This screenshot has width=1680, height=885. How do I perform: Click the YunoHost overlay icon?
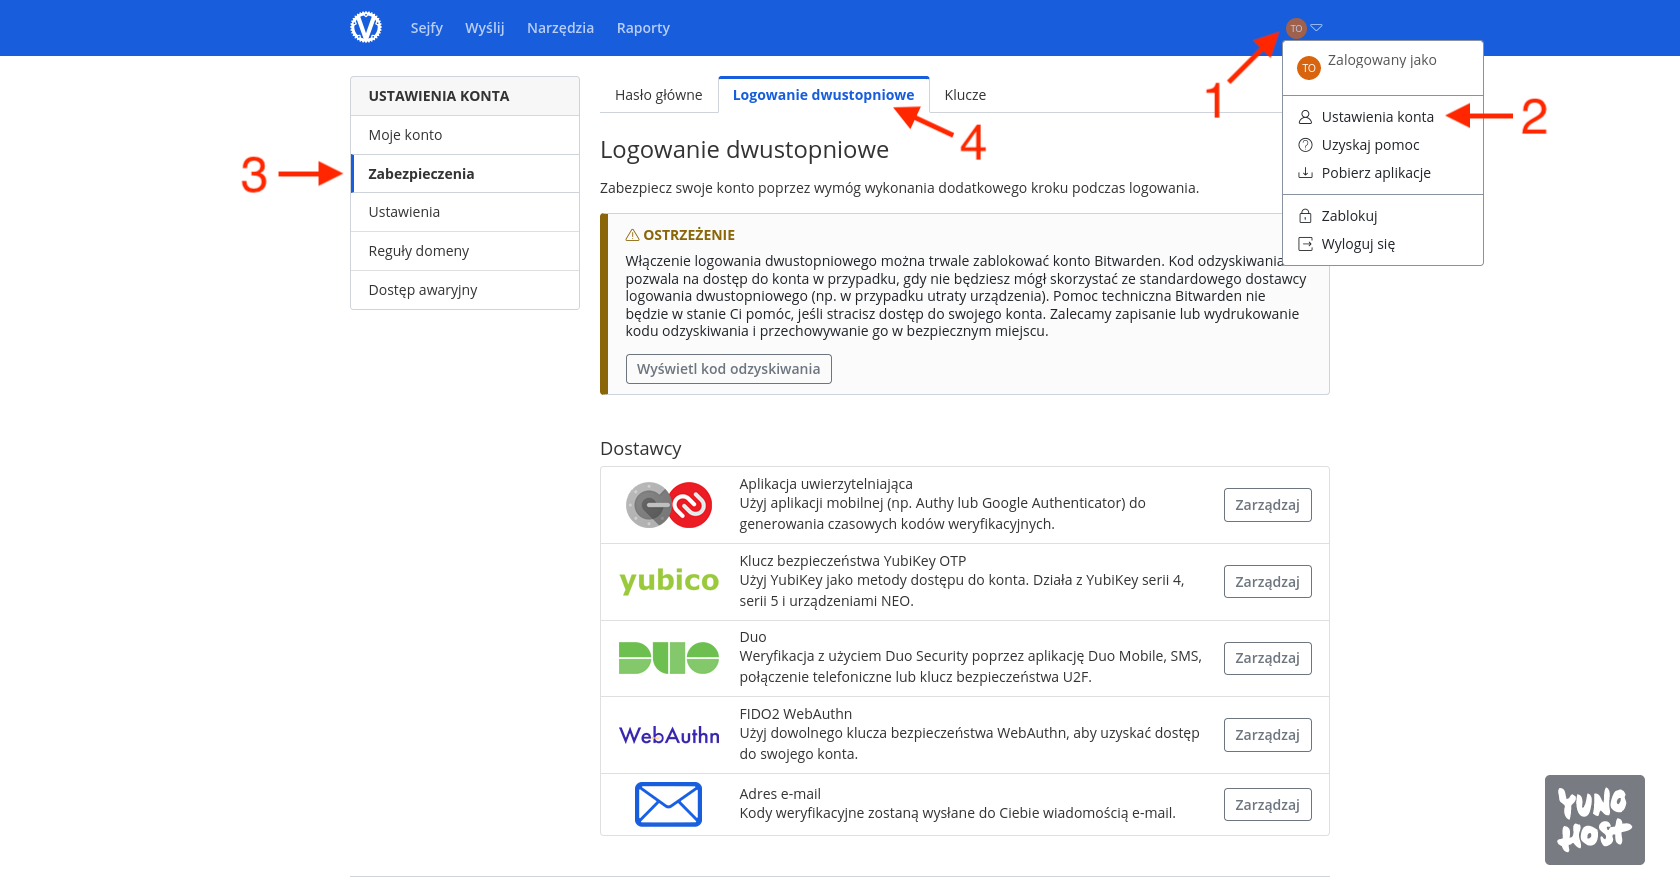tap(1594, 819)
